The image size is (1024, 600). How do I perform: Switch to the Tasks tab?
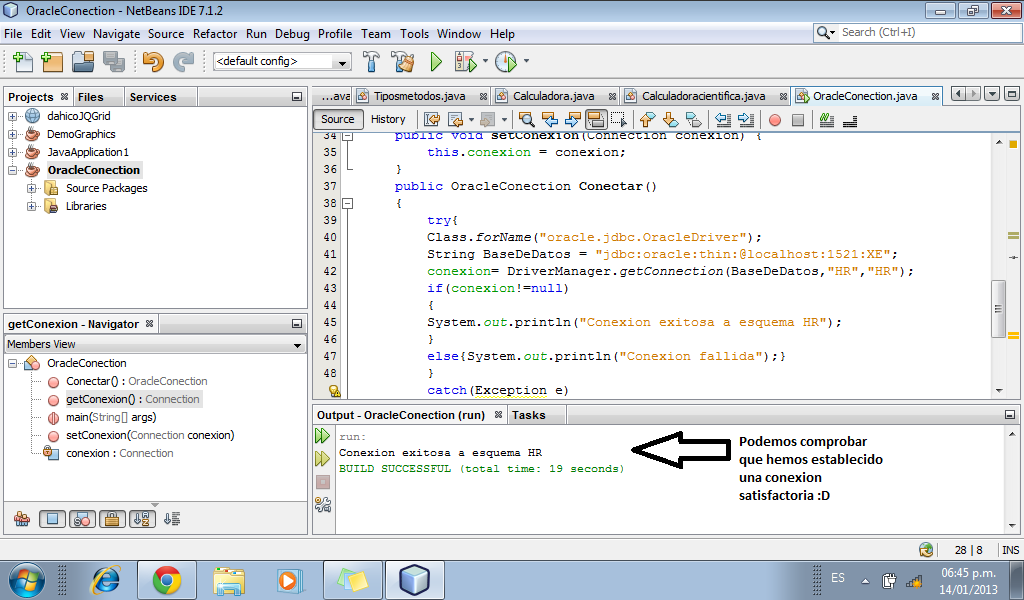(528, 414)
